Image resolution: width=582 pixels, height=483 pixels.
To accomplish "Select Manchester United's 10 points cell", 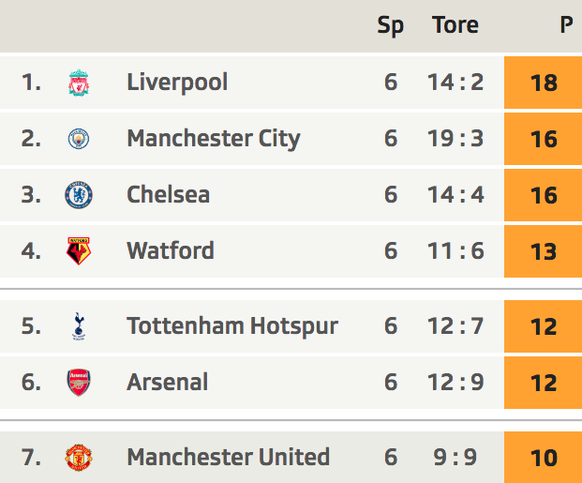I will pos(543,457).
